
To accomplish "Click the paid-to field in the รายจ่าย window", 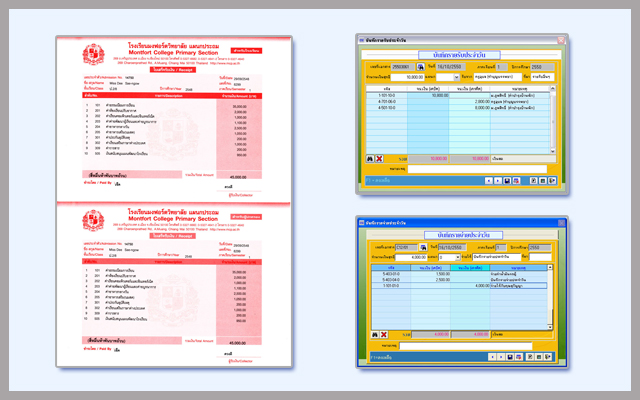I will coord(497,257).
